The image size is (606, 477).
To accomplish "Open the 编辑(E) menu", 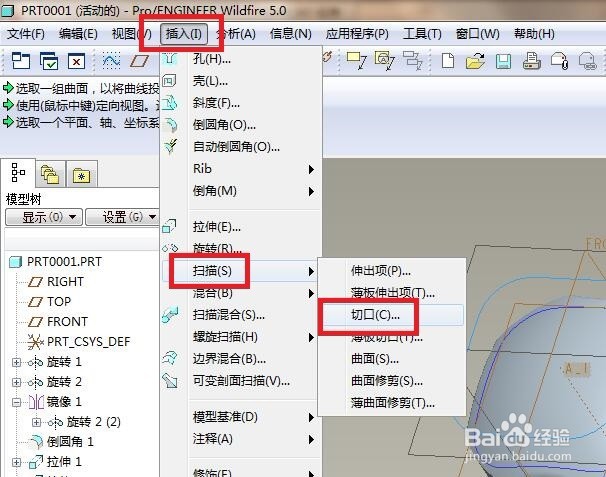I will point(78,34).
